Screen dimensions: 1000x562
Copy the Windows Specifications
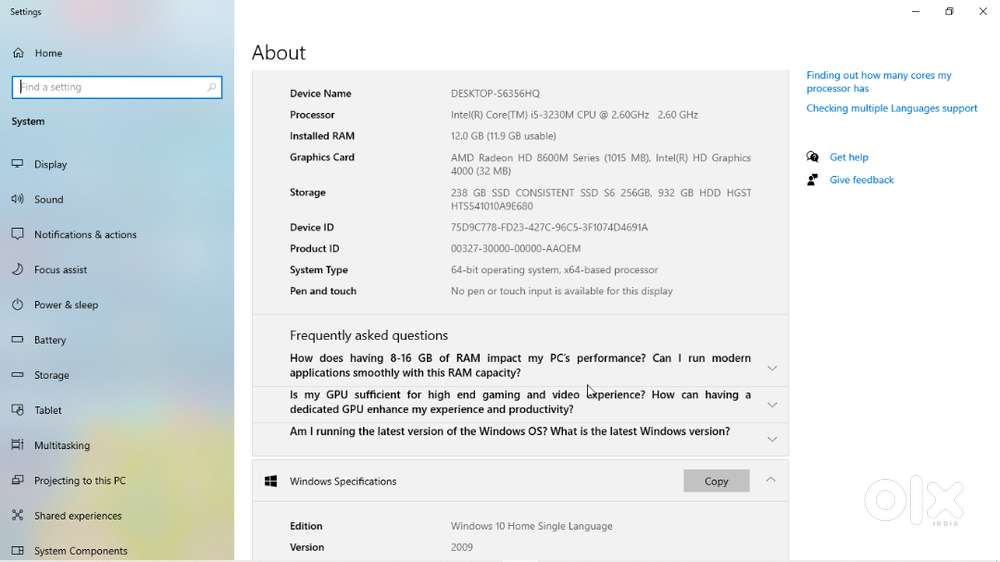[x=716, y=481]
